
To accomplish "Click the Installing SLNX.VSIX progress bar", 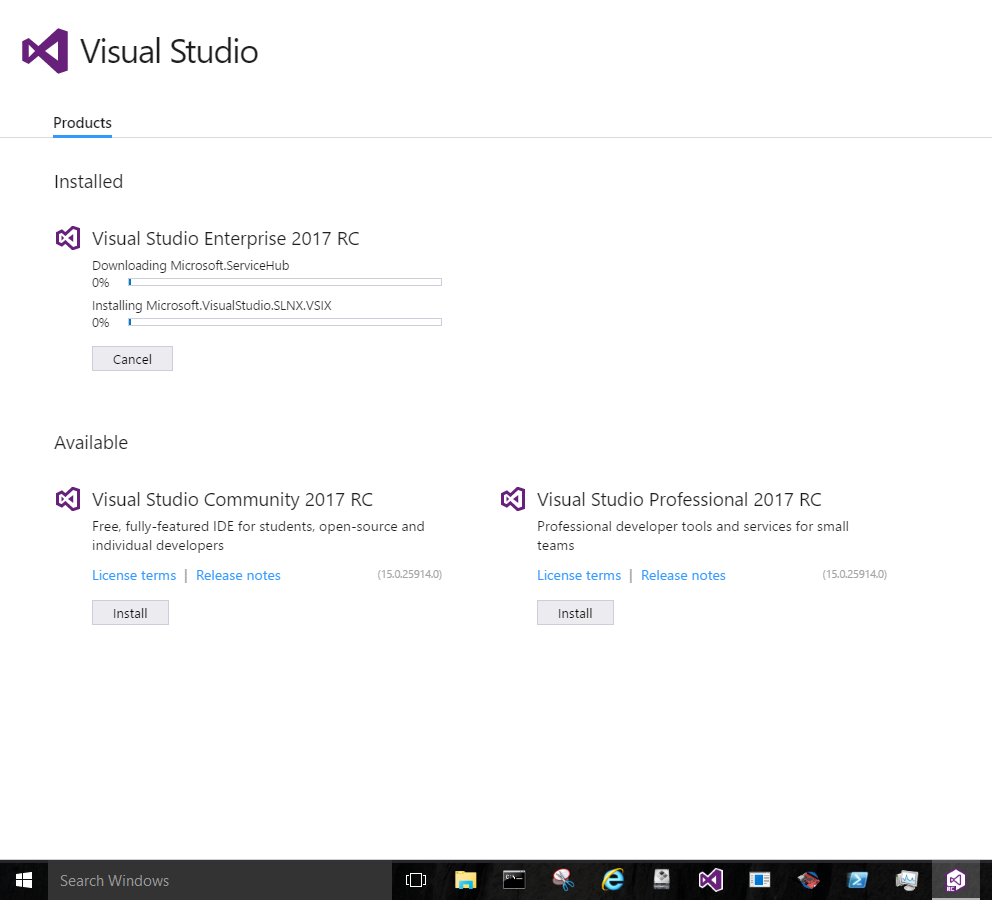I will 285,322.
